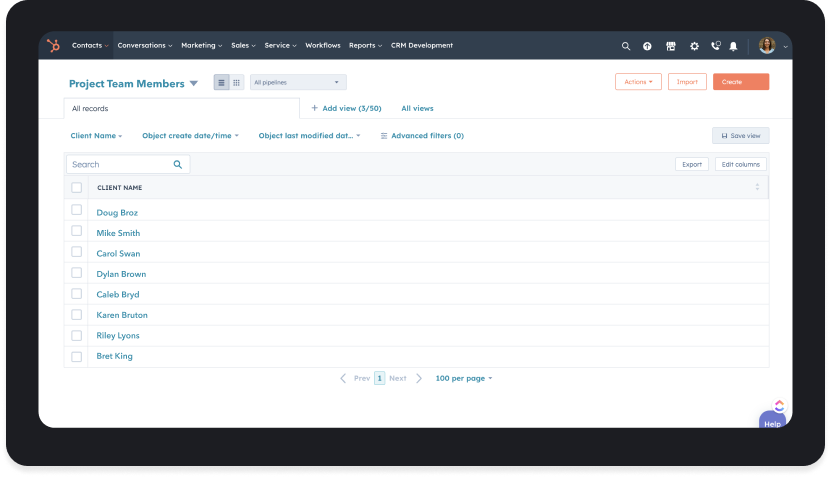Check the box for Doug Broz
The image size is (831, 478).
77,210
